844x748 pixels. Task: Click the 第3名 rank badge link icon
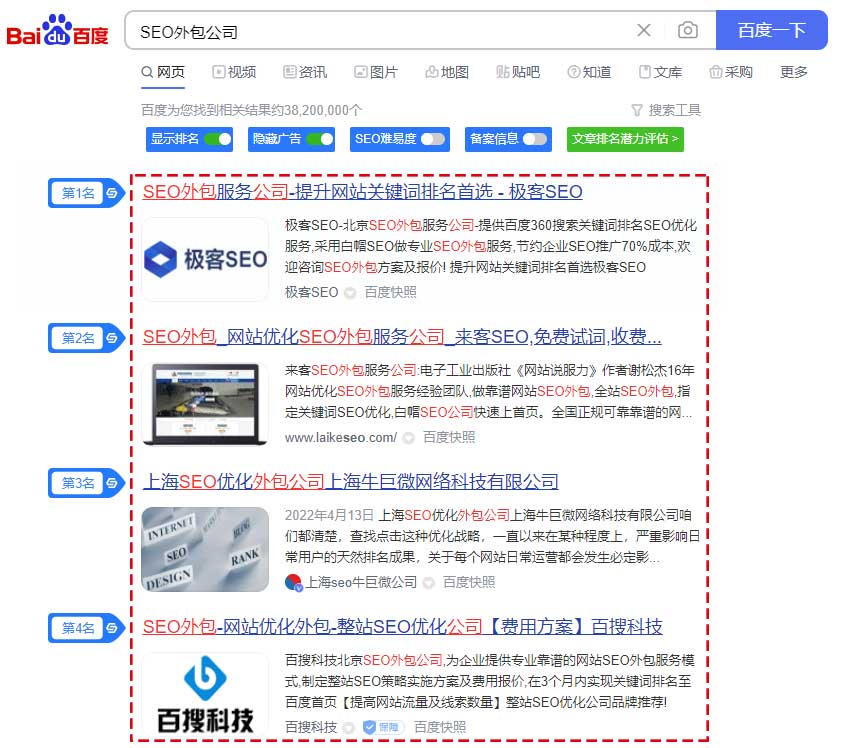112,483
